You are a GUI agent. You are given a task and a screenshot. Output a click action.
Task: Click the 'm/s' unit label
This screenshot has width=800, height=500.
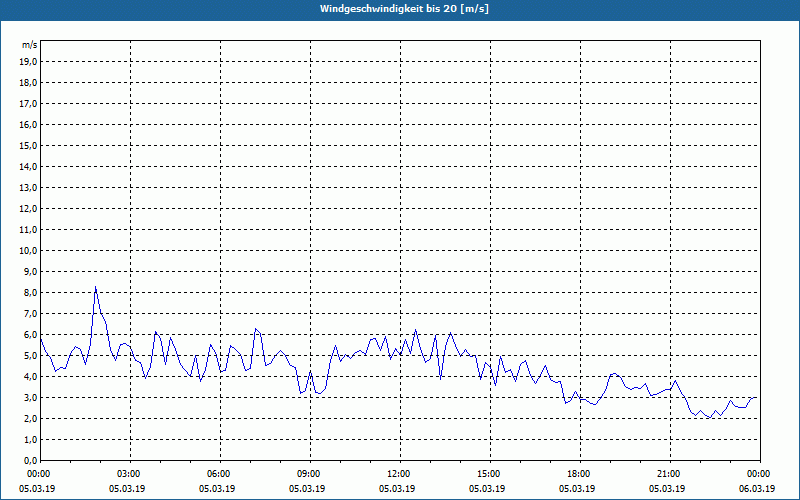(x=30, y=45)
